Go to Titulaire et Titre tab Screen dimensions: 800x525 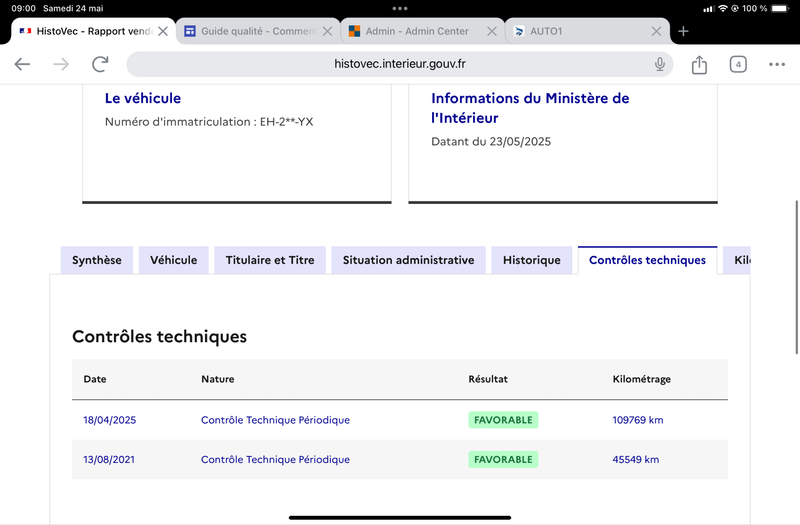[270, 260]
